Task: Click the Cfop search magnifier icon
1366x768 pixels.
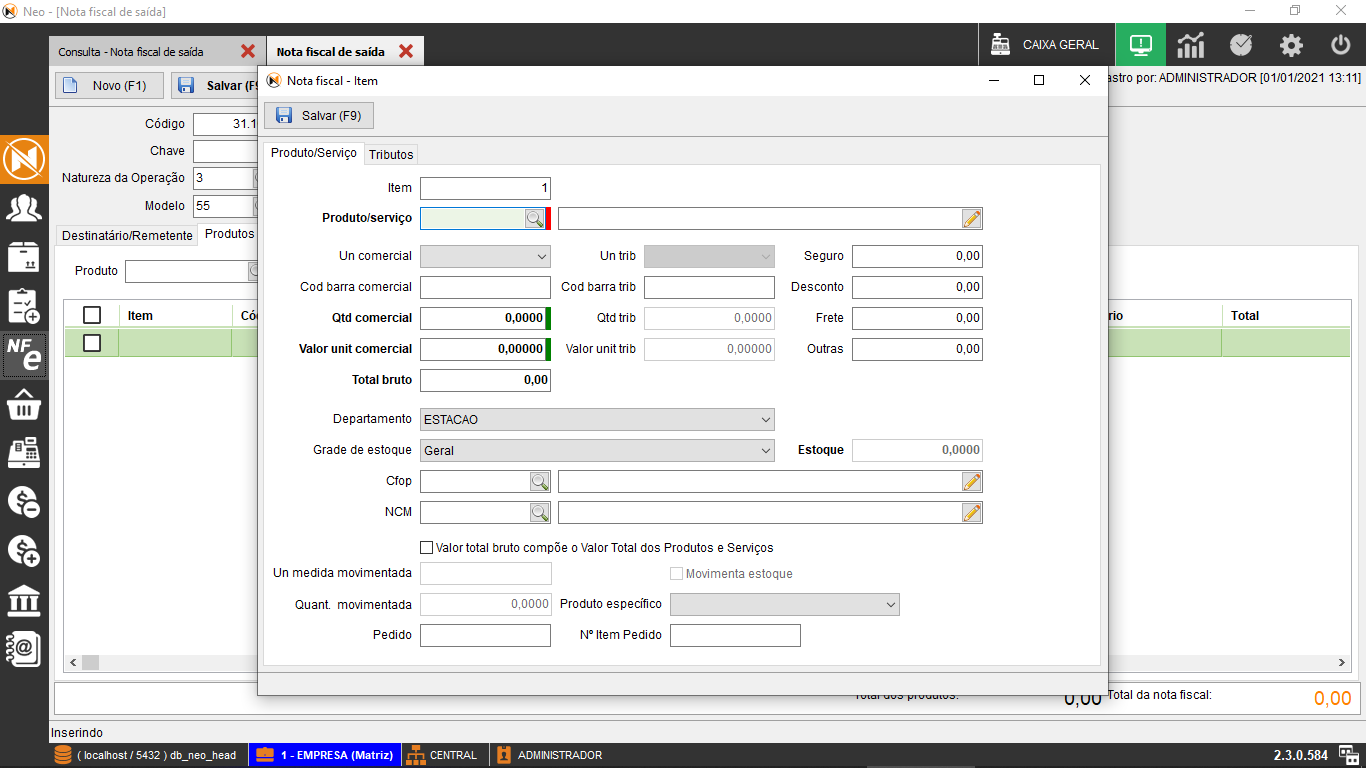Action: tap(540, 481)
